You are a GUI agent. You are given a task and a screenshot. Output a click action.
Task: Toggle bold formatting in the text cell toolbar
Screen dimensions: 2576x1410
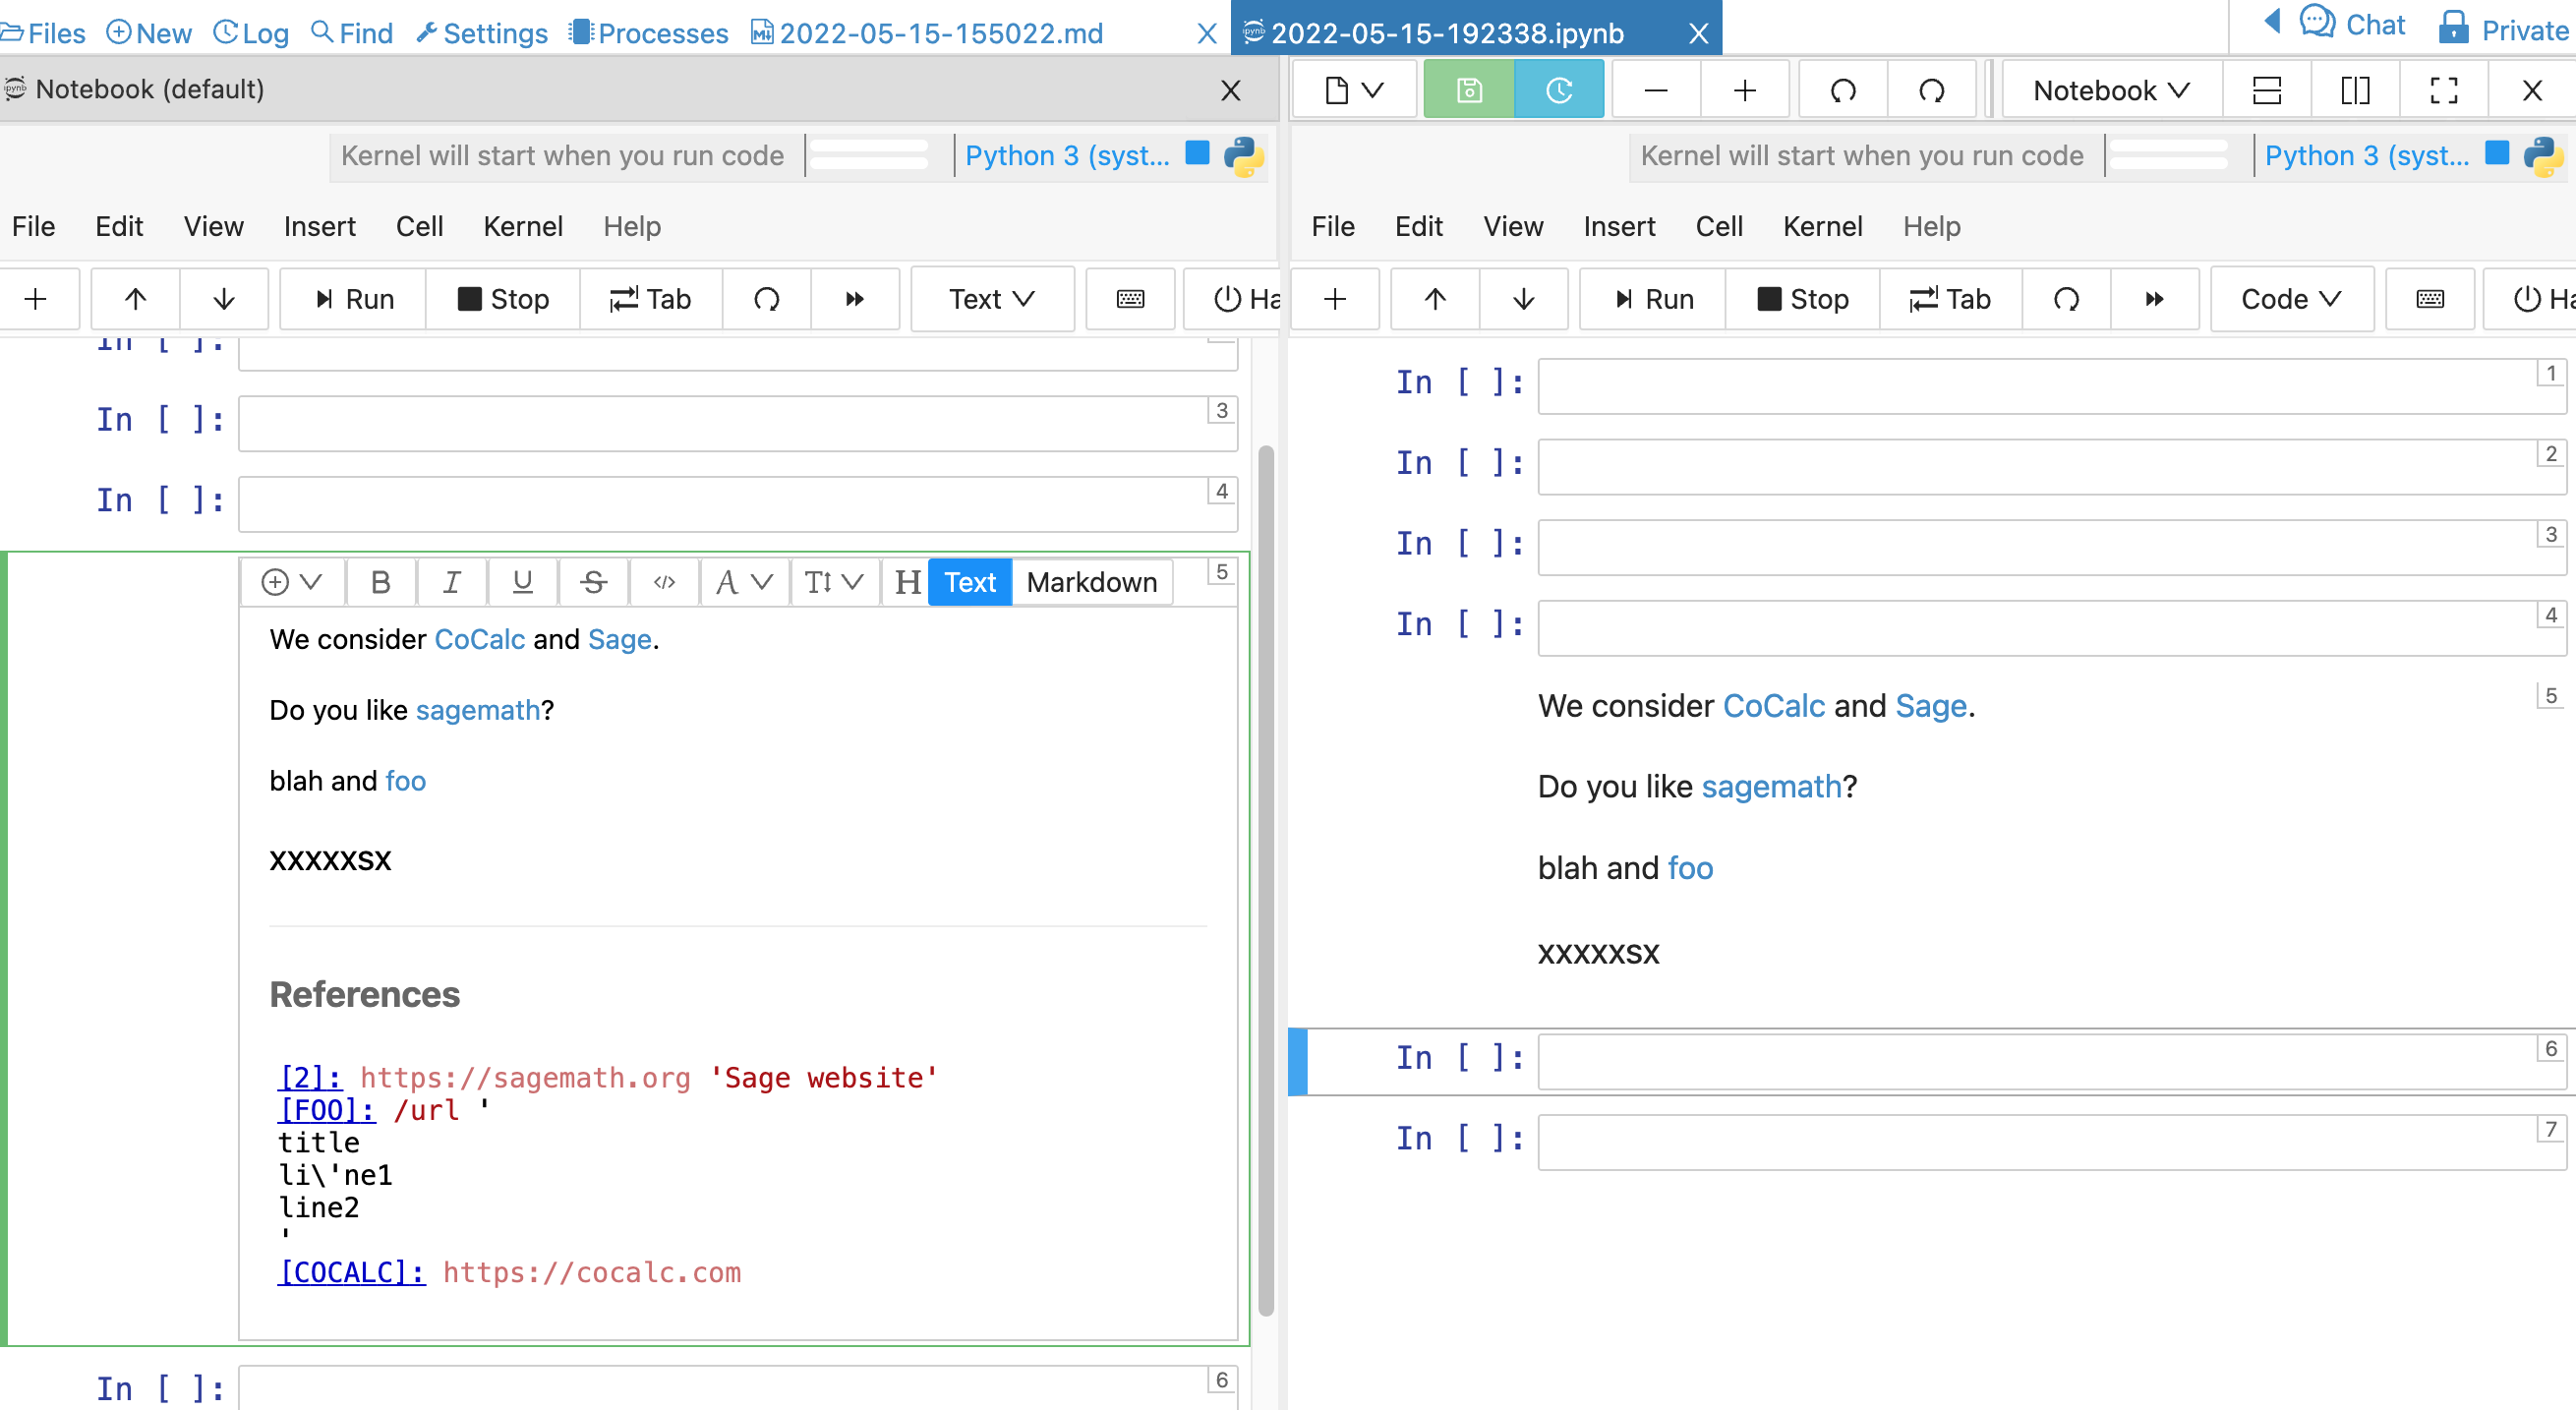tap(380, 582)
